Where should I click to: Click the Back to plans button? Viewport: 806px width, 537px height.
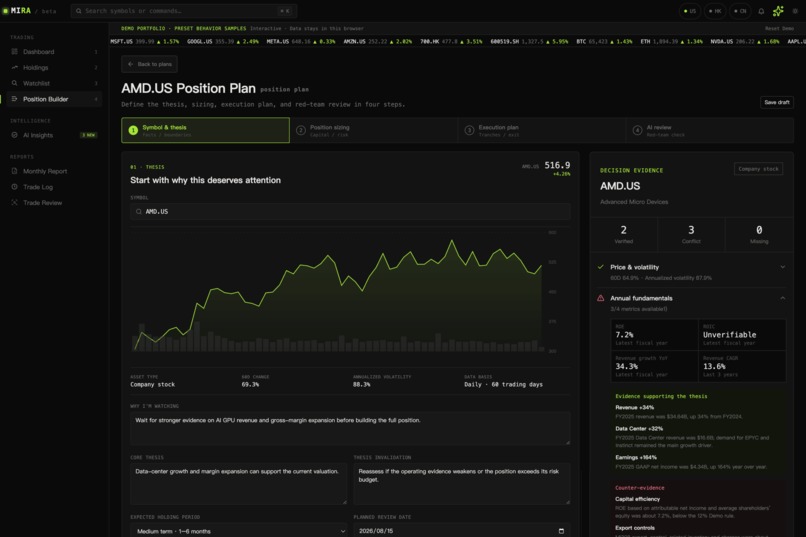pyautogui.click(x=150, y=64)
